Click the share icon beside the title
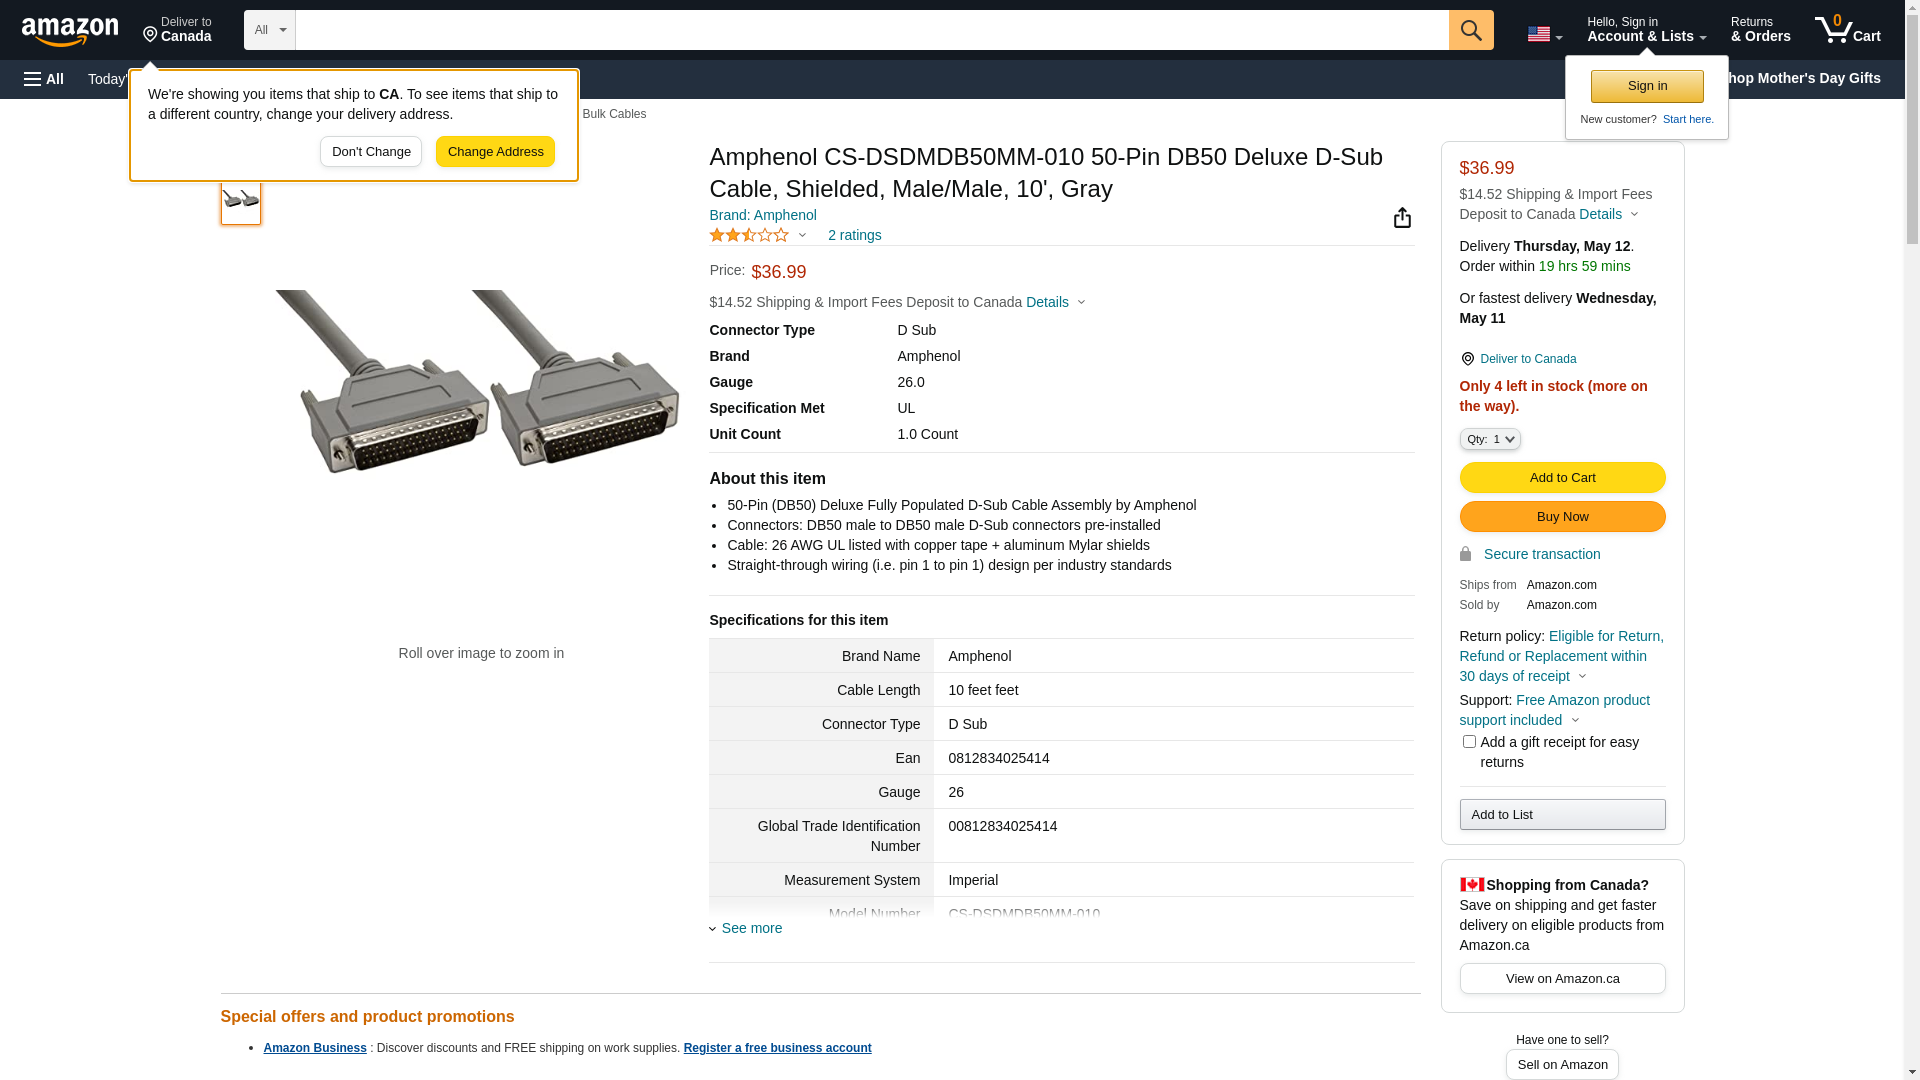This screenshot has height=1080, width=1920. [x=1402, y=218]
